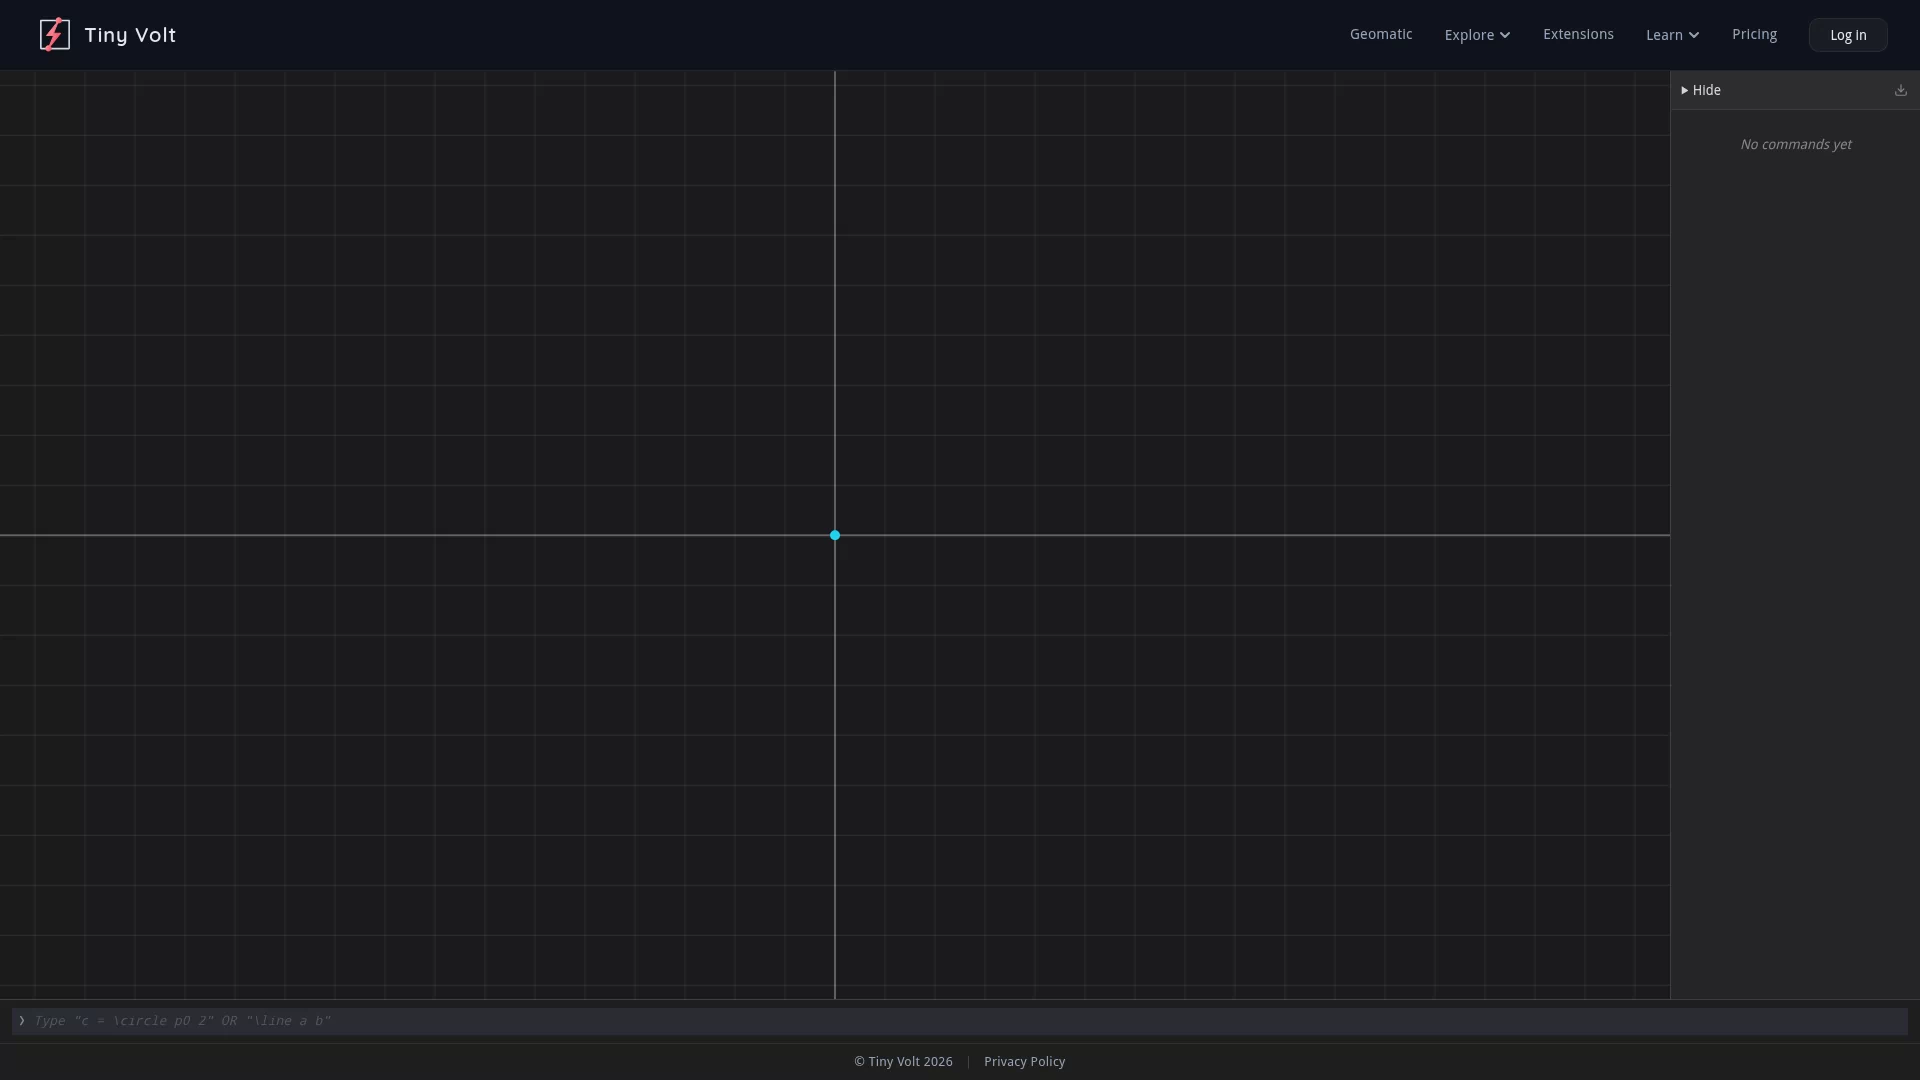This screenshot has width=1920, height=1080.
Task: Collapse the panel using the Hide triangle
Action: tap(1685, 90)
